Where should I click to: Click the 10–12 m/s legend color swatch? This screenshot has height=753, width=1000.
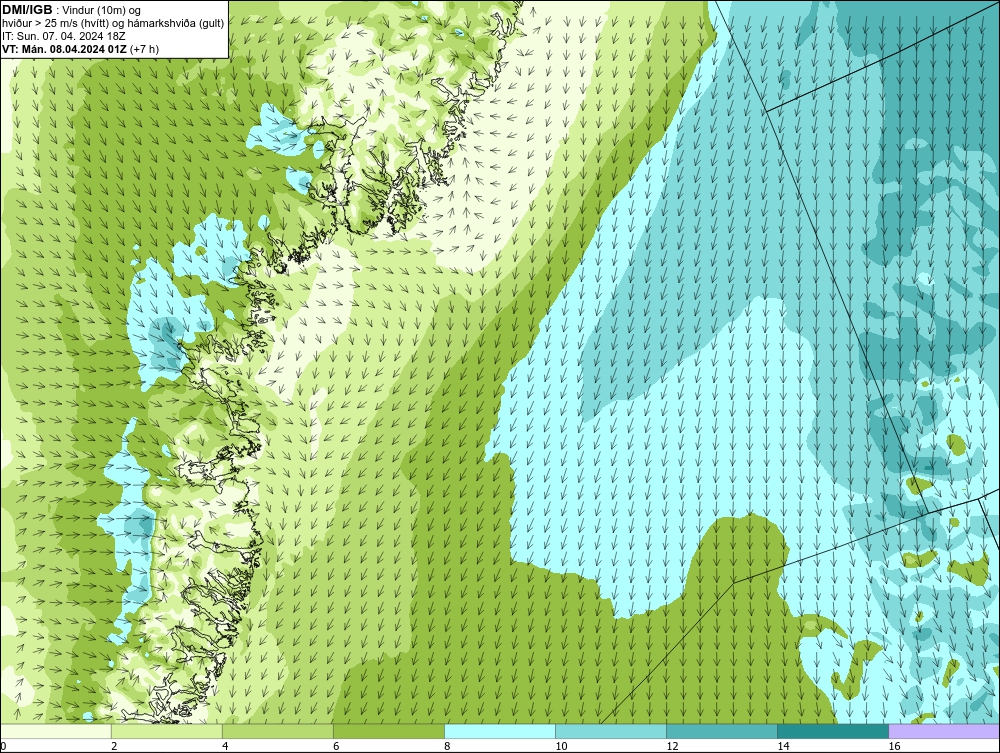610,731
